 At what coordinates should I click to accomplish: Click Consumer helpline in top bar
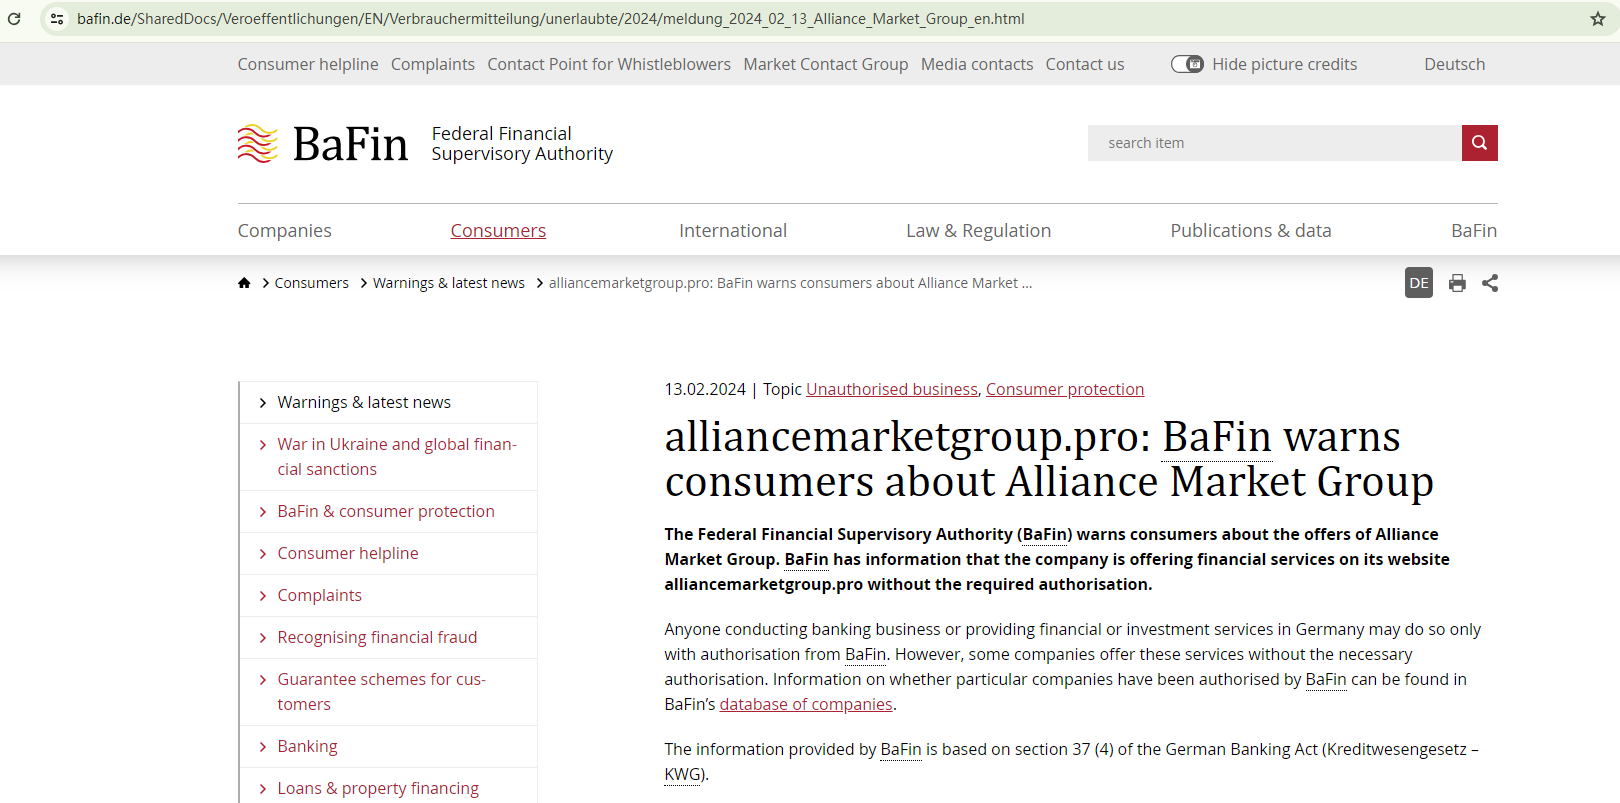click(308, 64)
